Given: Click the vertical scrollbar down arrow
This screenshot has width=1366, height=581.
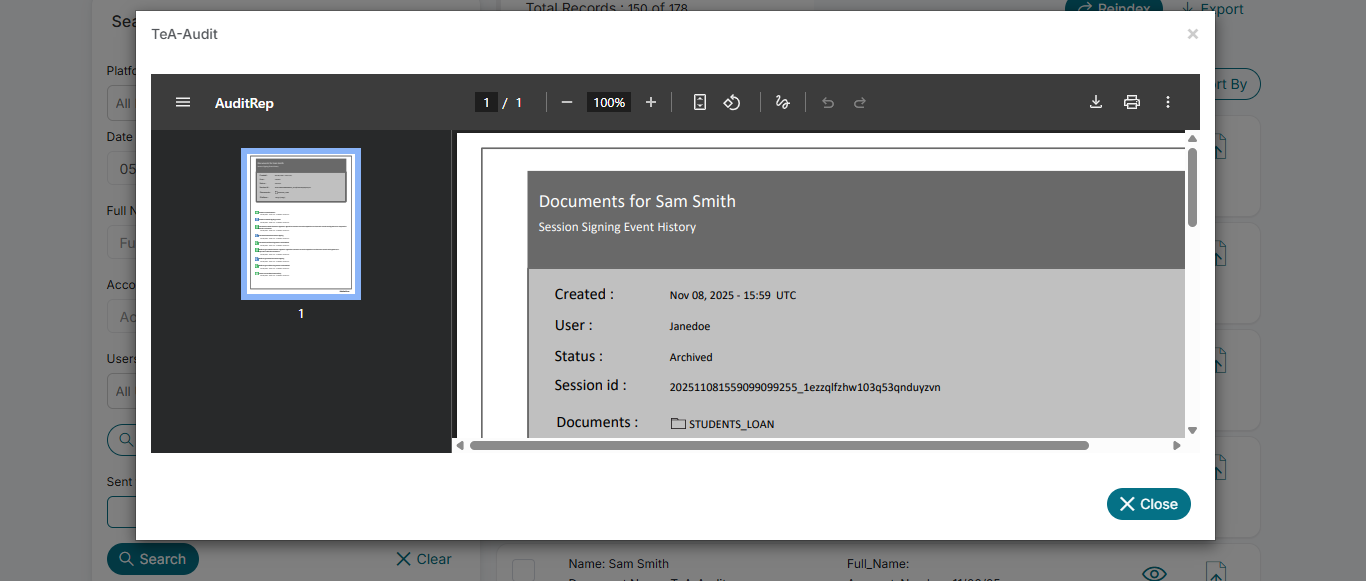Looking at the screenshot, I should tap(1192, 430).
